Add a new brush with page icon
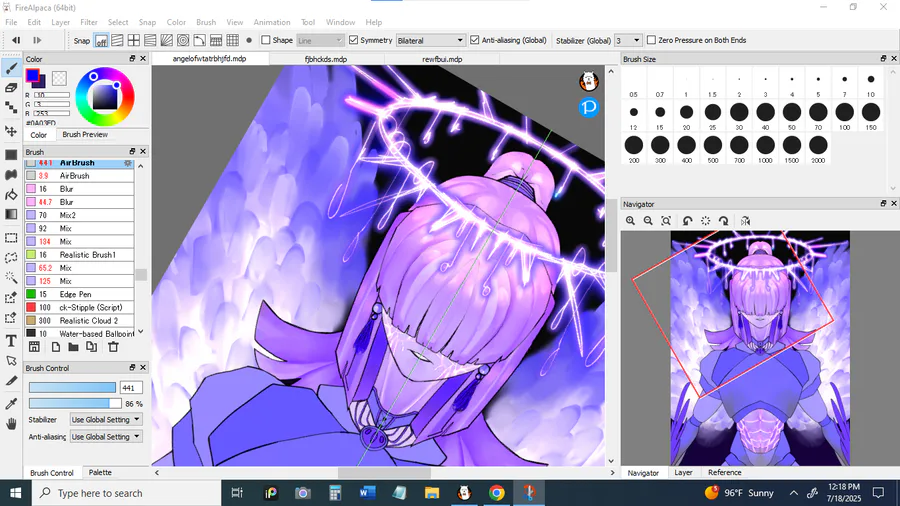The image size is (900, 506). point(56,347)
